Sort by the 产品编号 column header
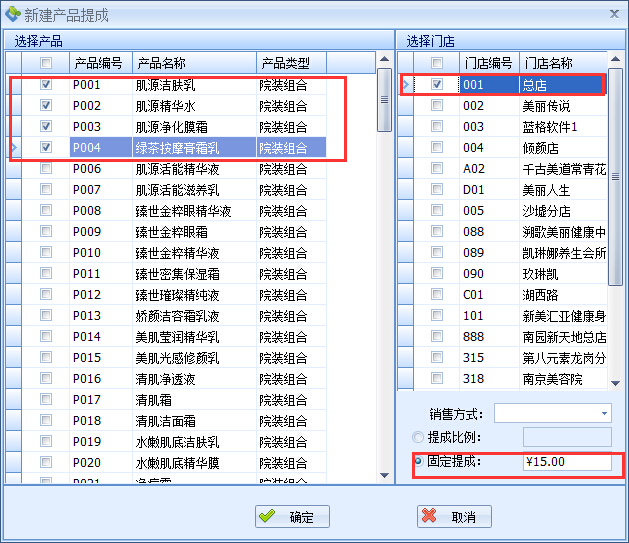The height and width of the screenshot is (543, 629). click(98, 63)
